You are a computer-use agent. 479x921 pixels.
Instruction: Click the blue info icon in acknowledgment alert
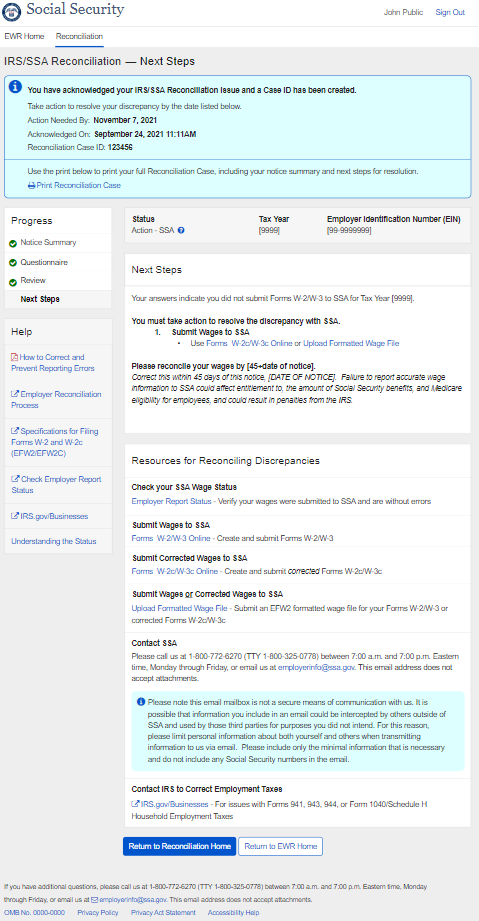pyautogui.click(x=15, y=86)
